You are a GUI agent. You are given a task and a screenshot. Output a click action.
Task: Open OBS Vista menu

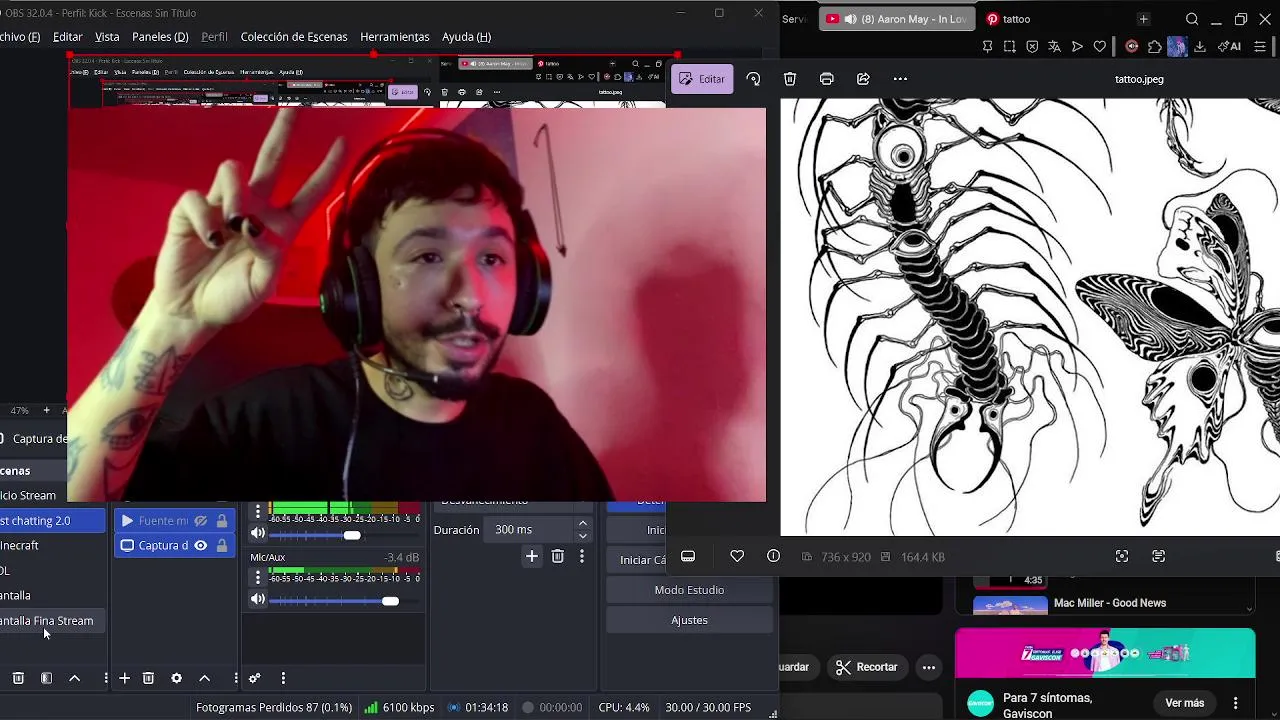point(107,36)
